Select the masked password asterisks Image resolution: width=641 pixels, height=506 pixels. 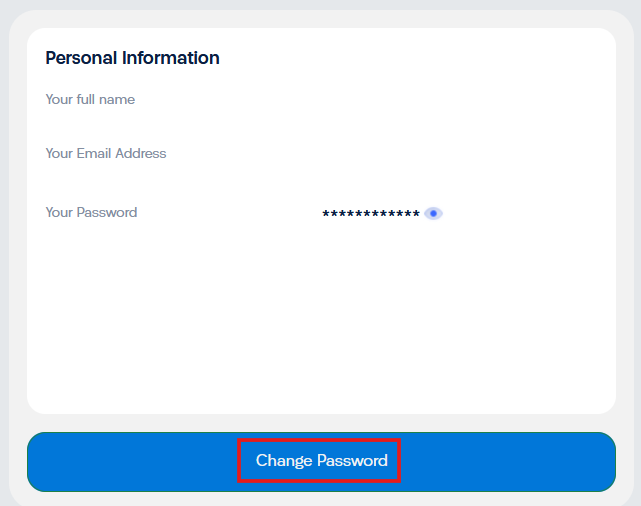(371, 213)
